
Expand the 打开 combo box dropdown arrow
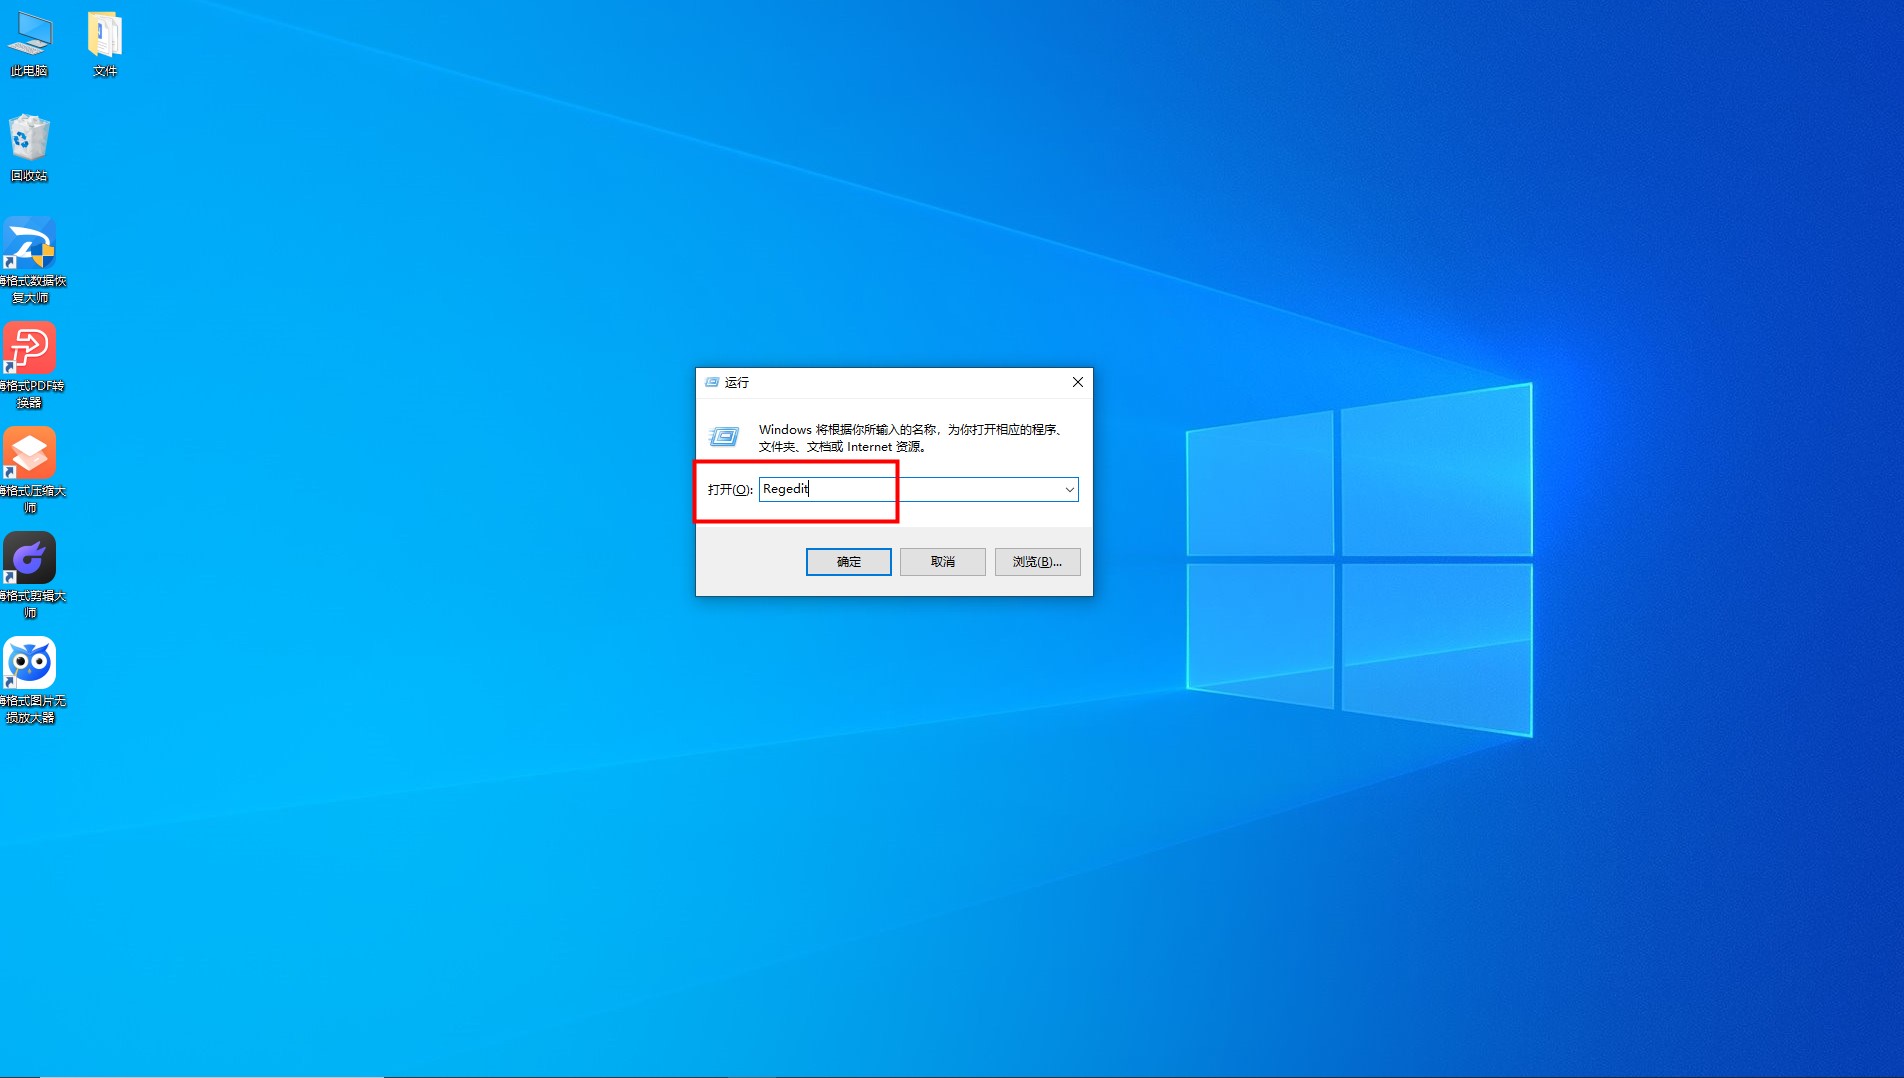pyautogui.click(x=1069, y=489)
